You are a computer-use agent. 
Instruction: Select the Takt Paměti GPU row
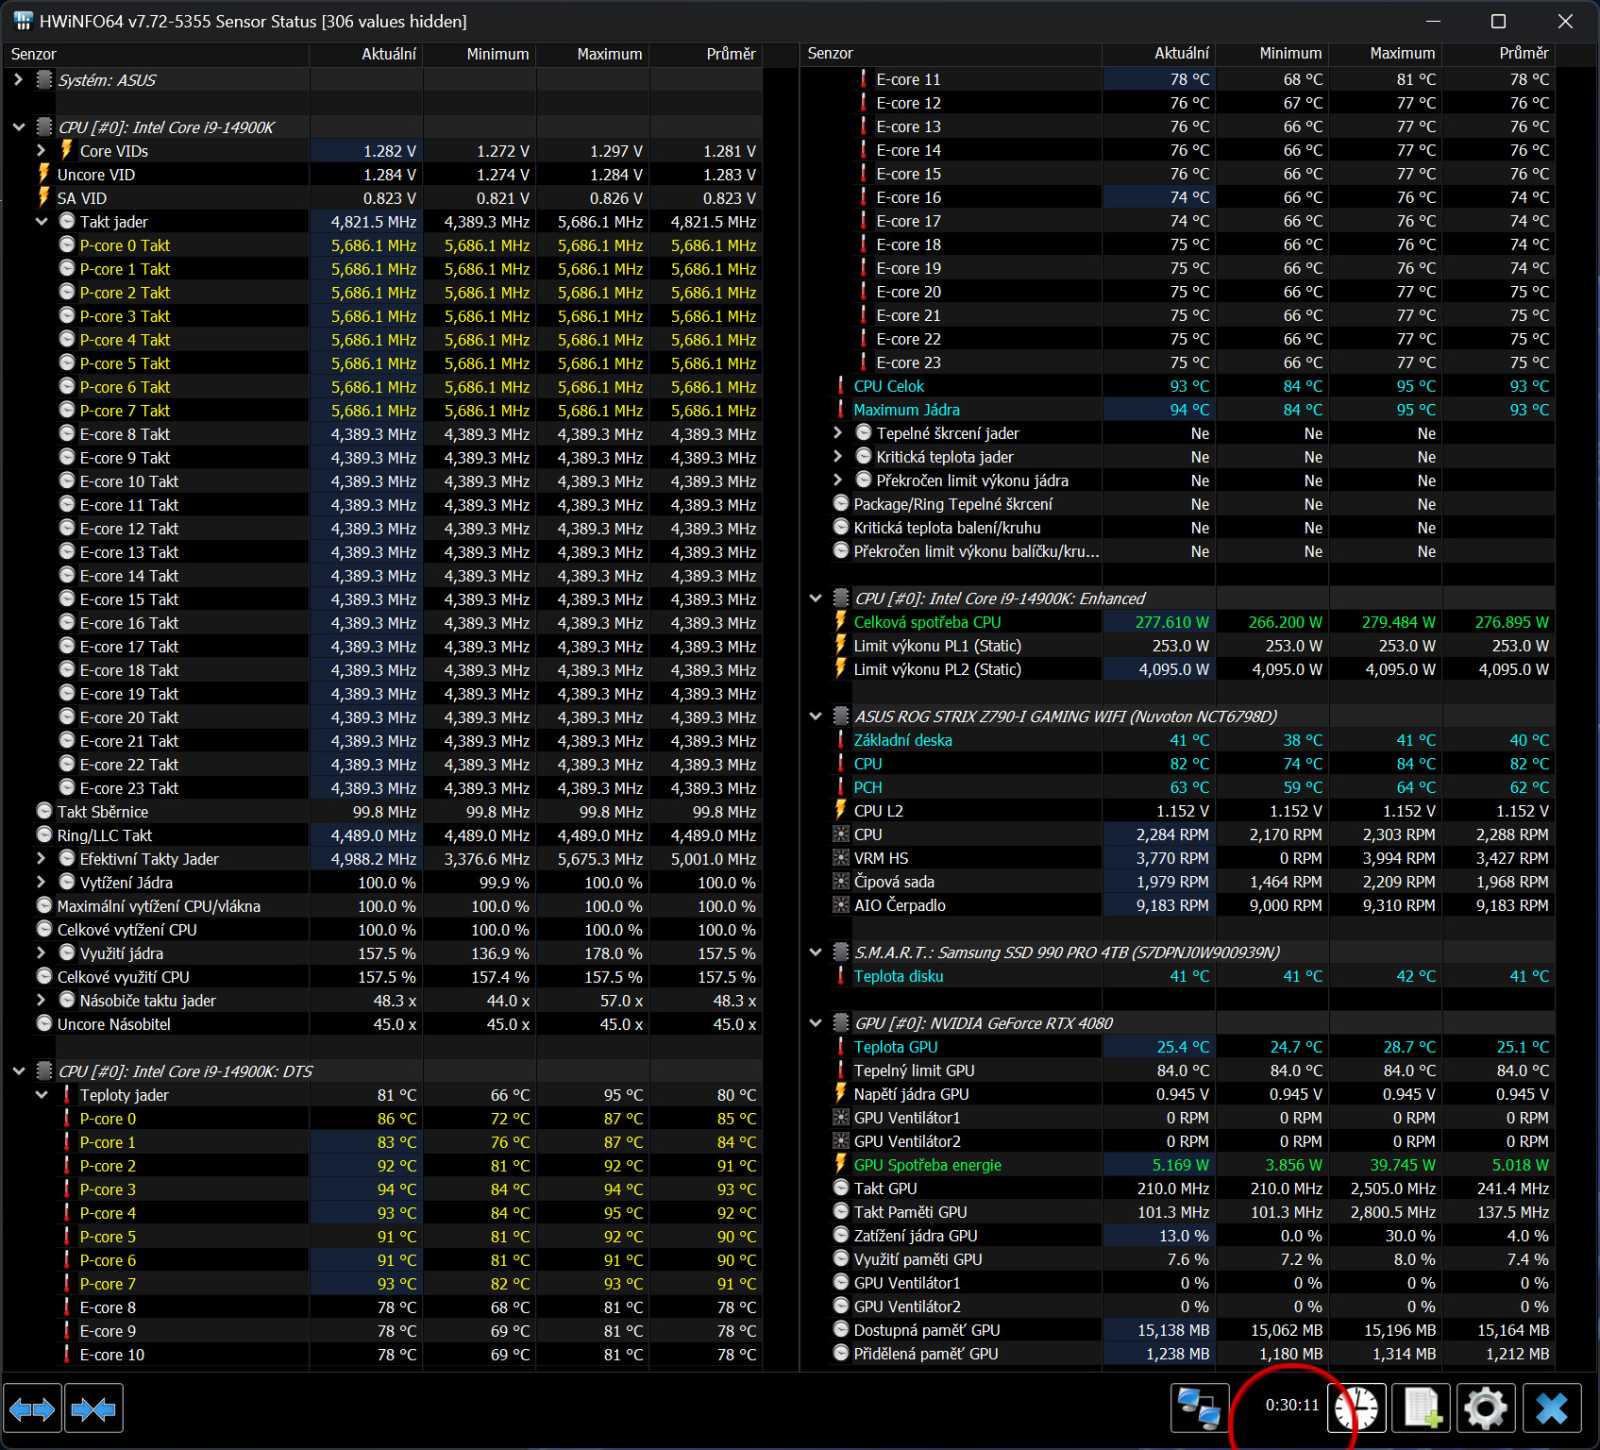pos(1178,1212)
